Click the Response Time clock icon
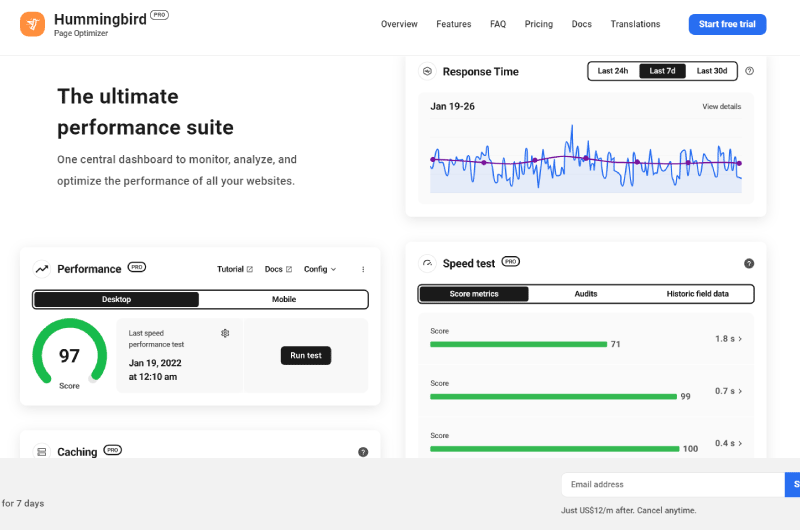This screenshot has width=800, height=530. pyautogui.click(x=428, y=71)
